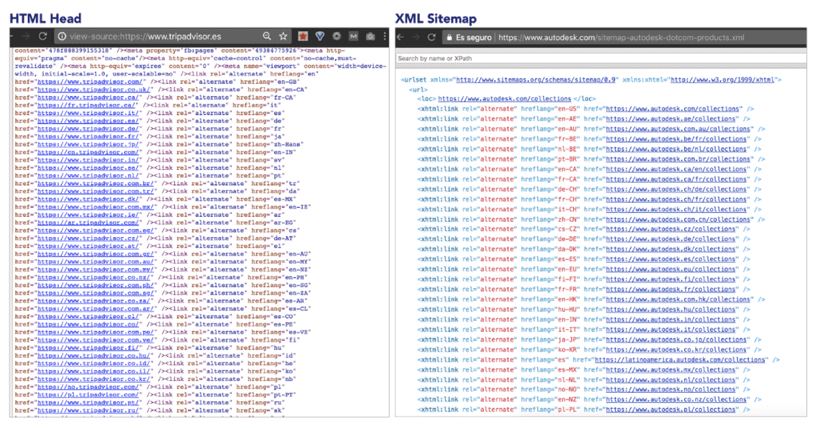This screenshot has width=819, height=428.
Task: Open the autodesk.co.jp/collections link
Action: point(676,340)
